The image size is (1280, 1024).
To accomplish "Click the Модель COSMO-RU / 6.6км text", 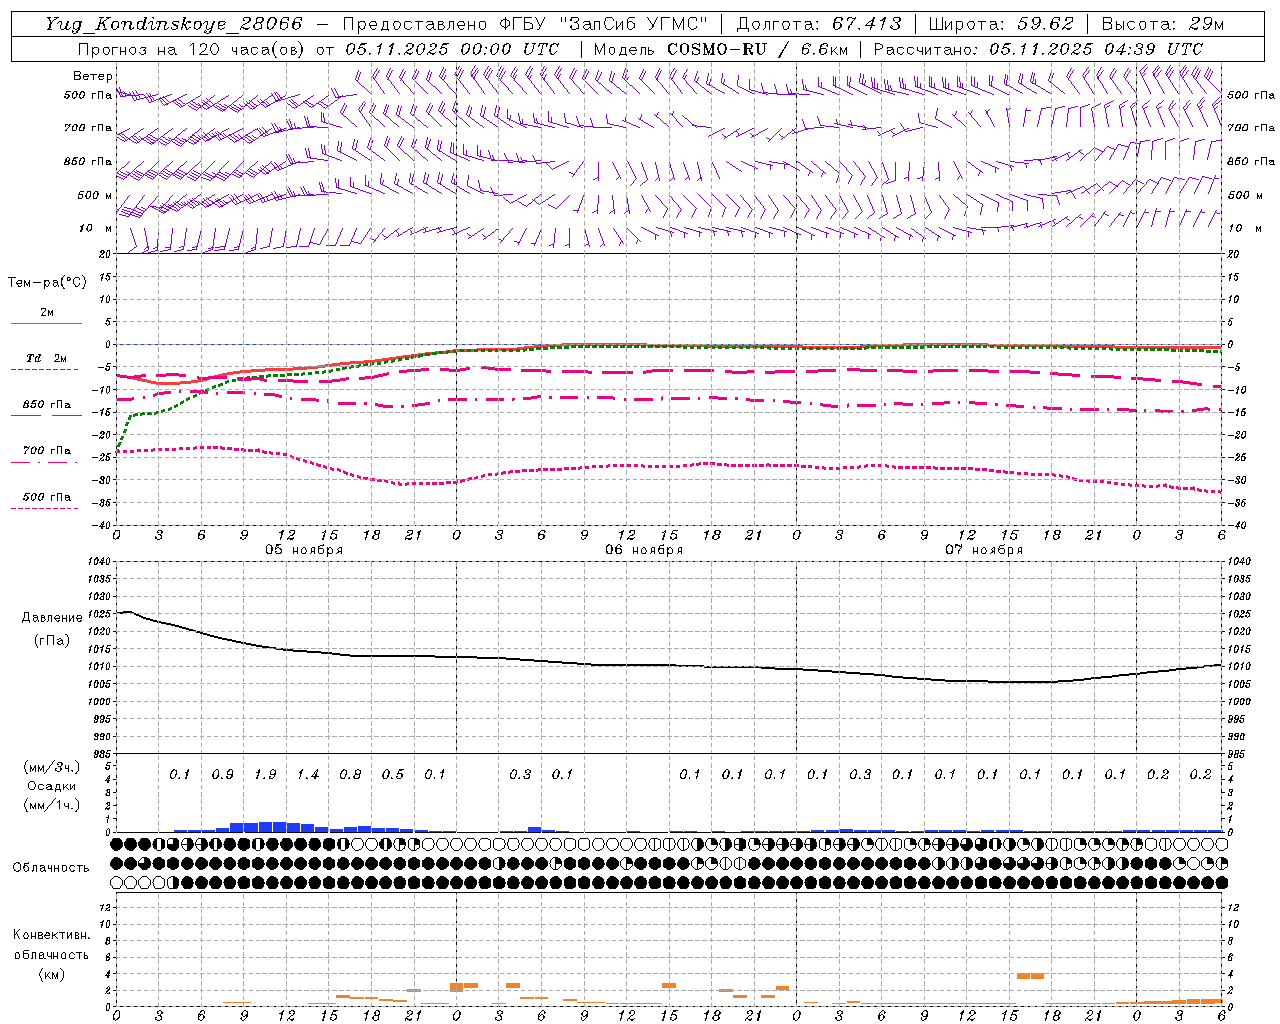I will click(x=720, y=49).
